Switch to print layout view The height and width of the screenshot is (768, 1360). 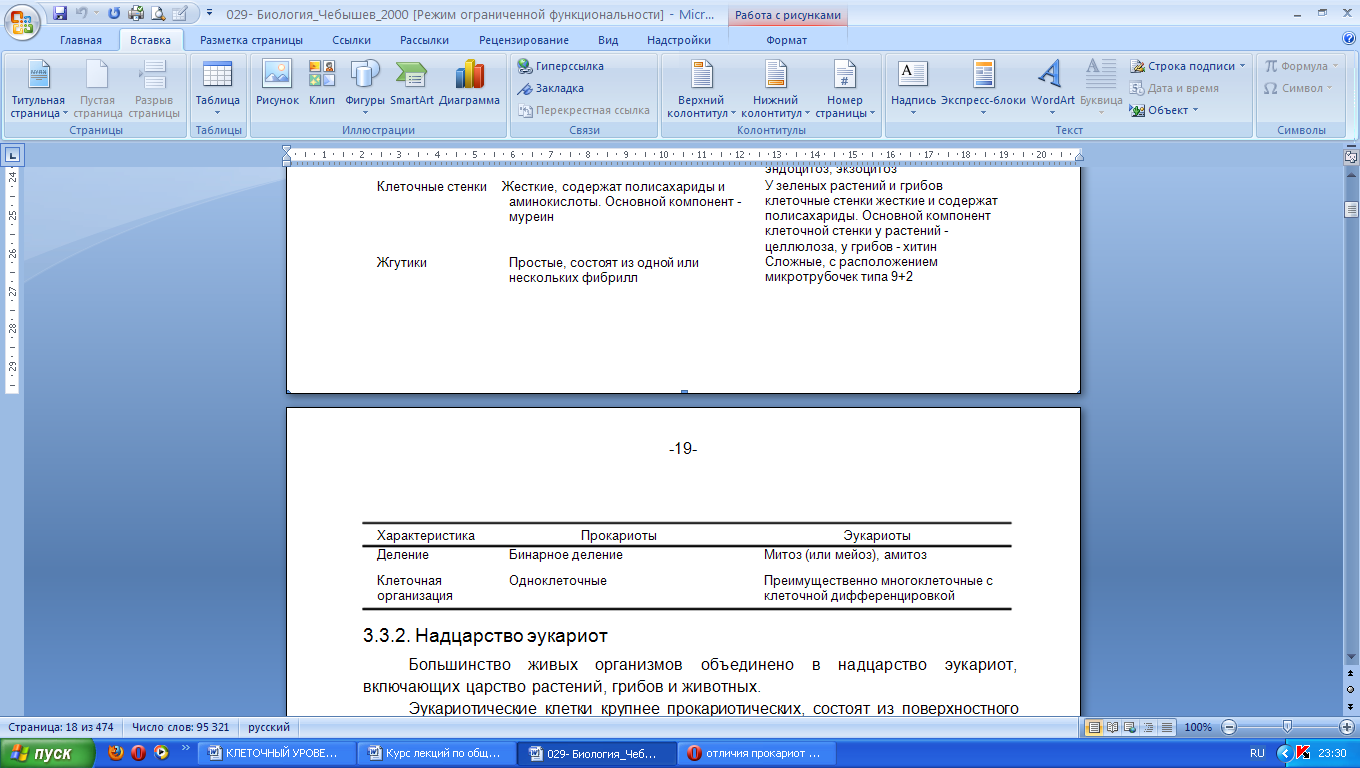click(x=1095, y=727)
